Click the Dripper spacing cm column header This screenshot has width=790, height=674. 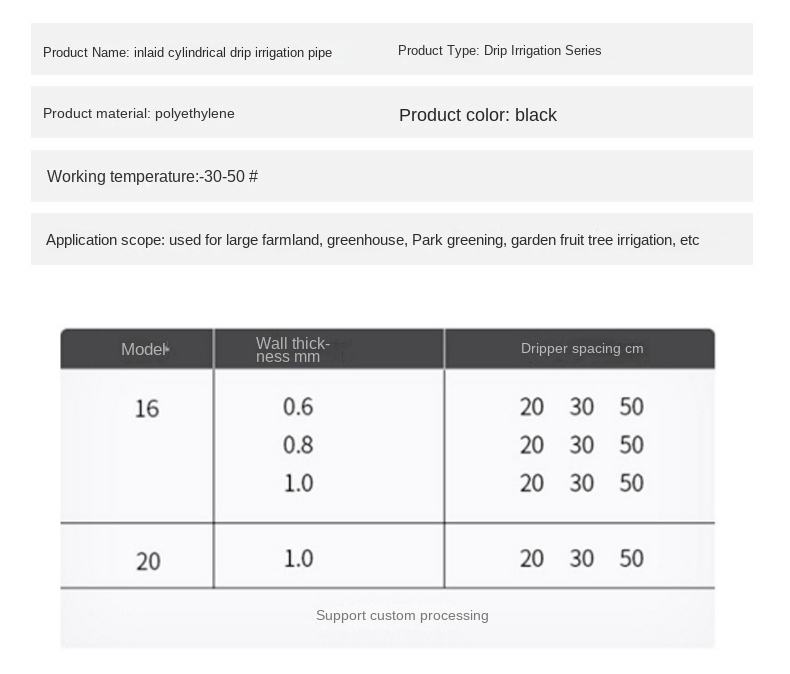point(582,349)
